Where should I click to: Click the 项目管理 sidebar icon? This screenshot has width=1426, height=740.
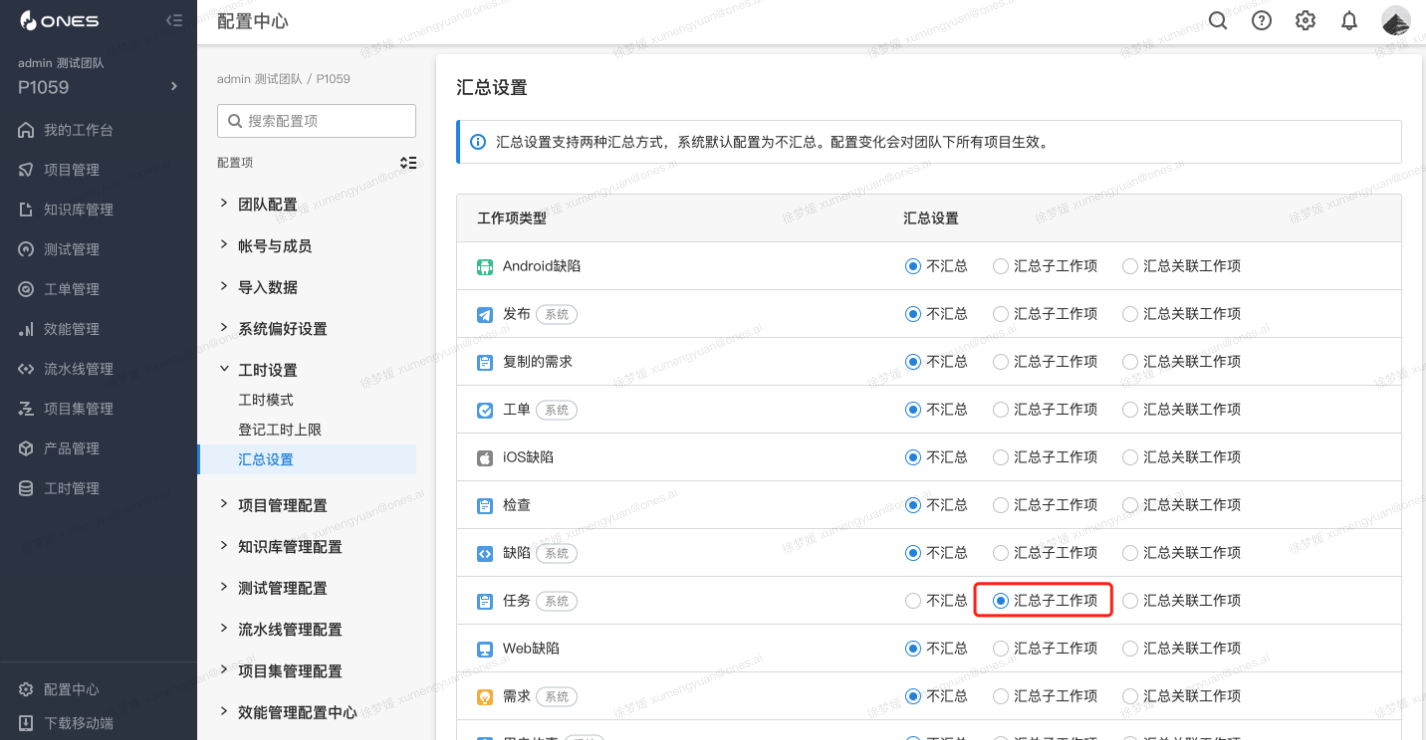(26, 170)
